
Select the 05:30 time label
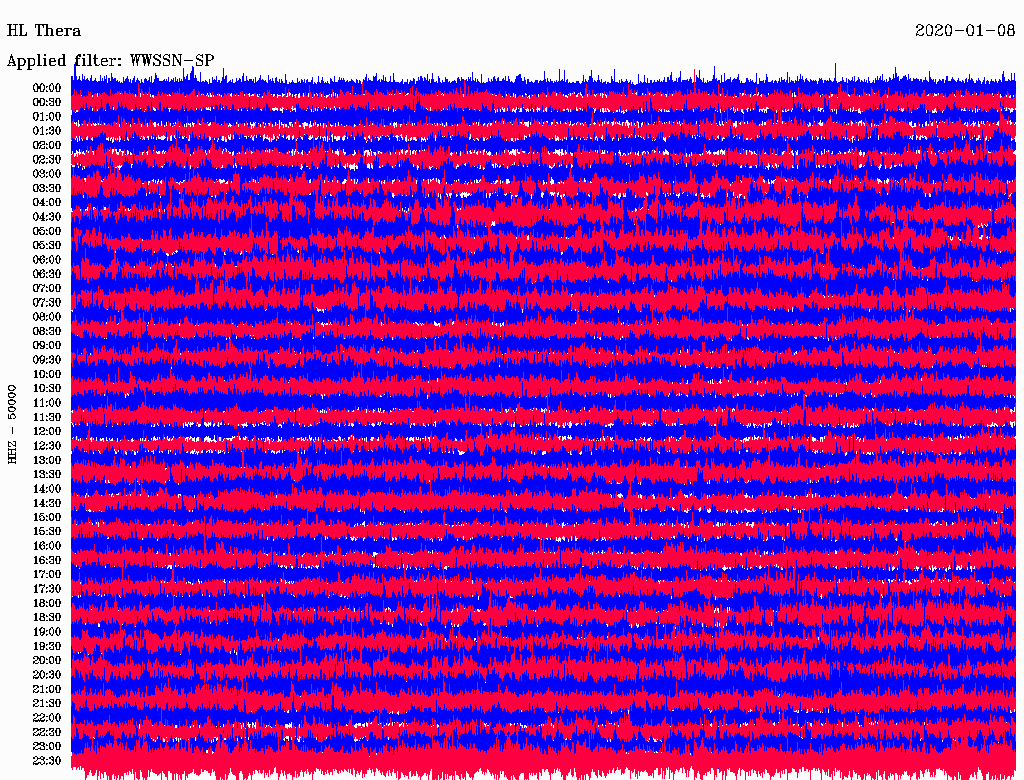(x=46, y=246)
